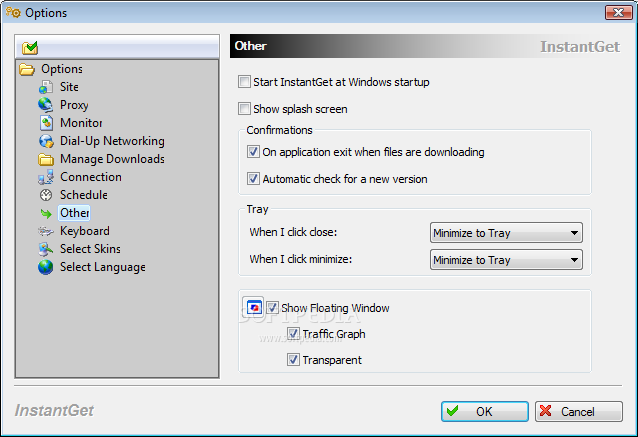Screen dimensions: 638x437
Task: Click the Manage Downloads folder icon
Action: 46,159
